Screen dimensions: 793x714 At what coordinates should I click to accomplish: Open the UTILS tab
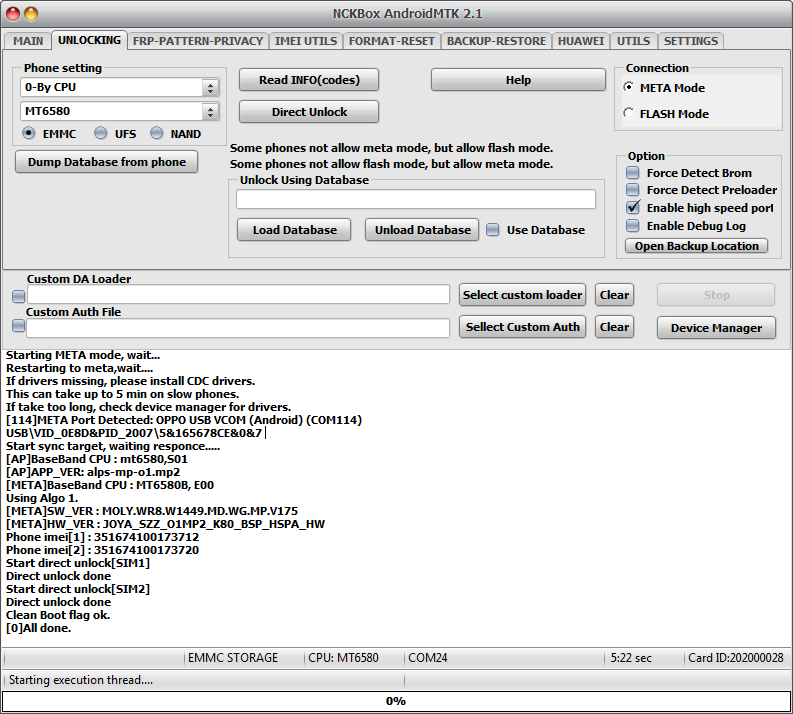coord(633,41)
